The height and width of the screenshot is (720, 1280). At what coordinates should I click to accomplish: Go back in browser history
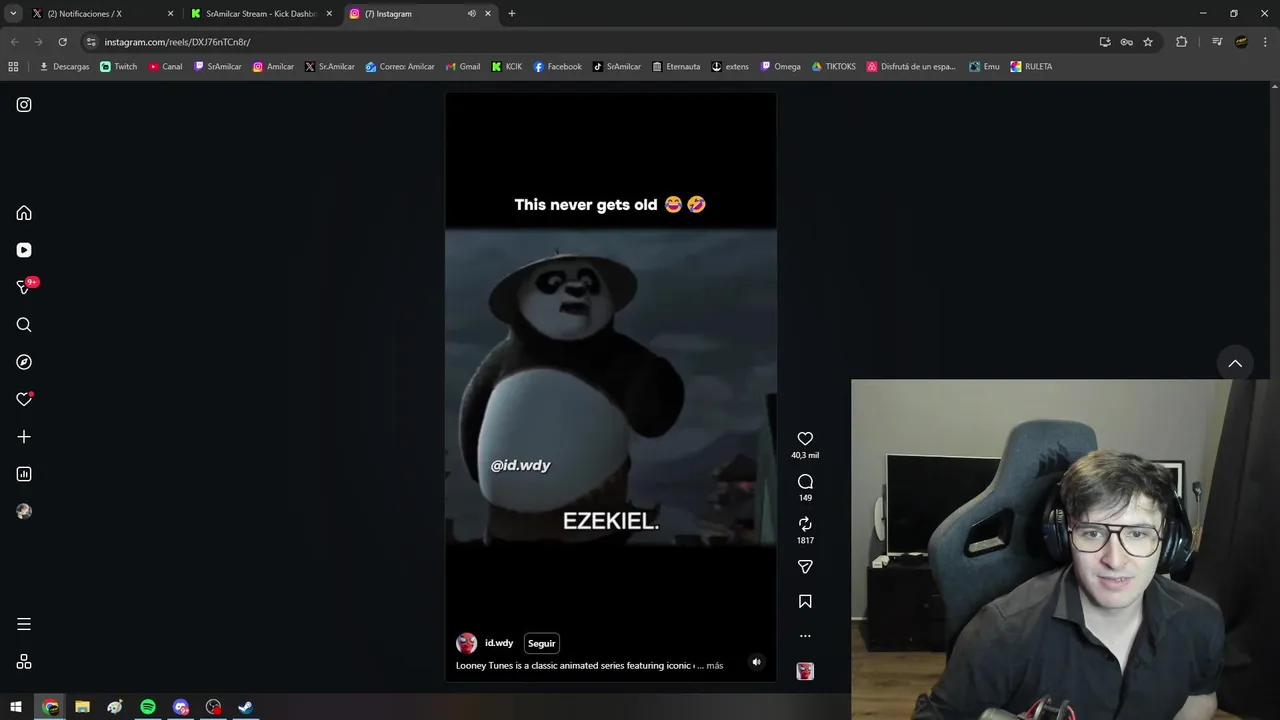pos(14,42)
